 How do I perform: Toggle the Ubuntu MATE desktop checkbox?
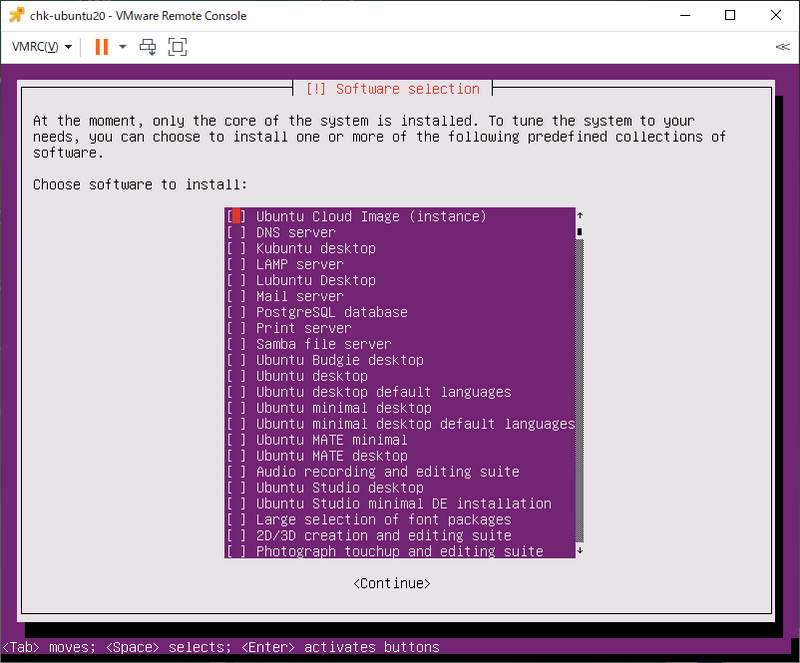(x=236, y=456)
